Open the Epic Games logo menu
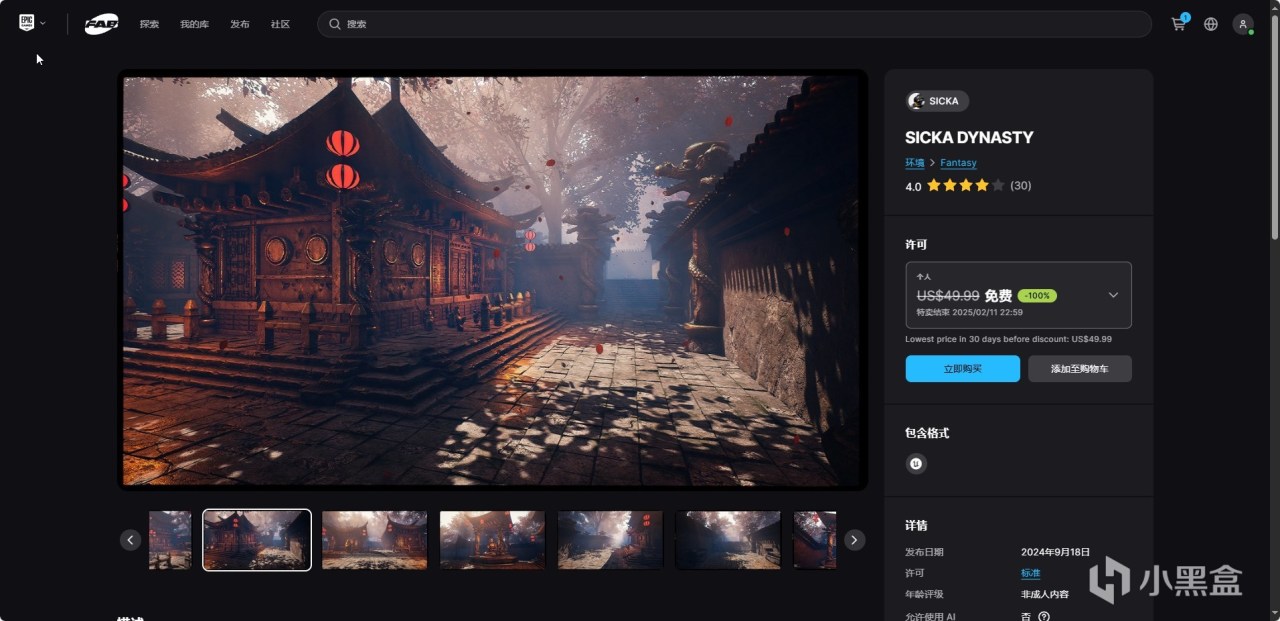 click(x=26, y=23)
